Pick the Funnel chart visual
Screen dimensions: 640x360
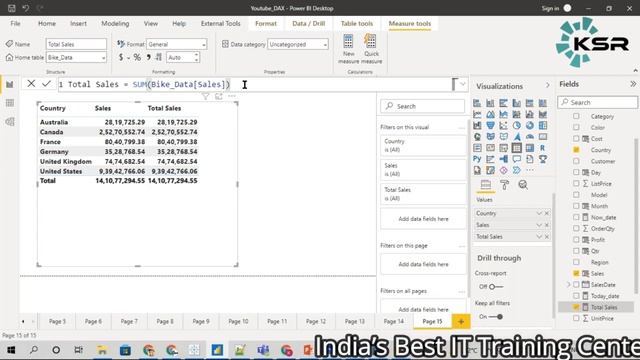[490, 125]
